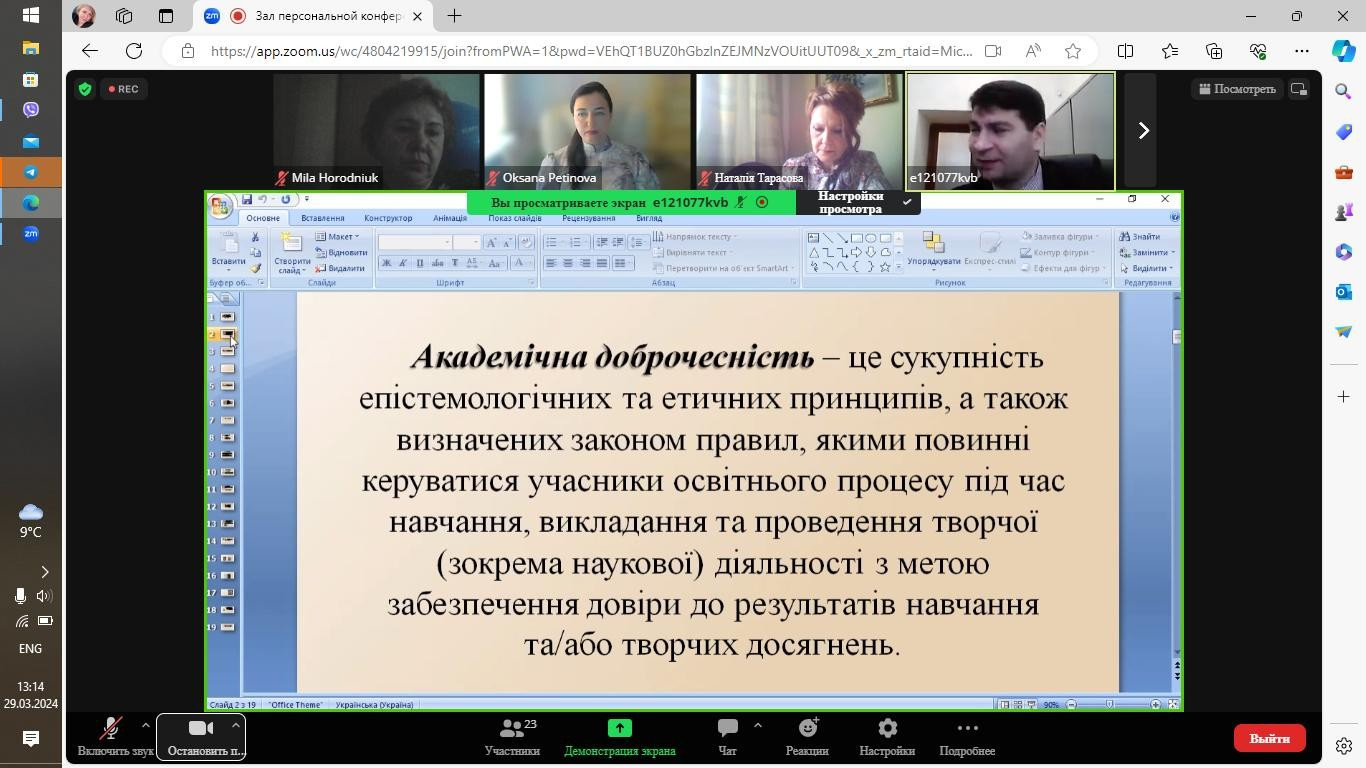Open the font size combo box

click(467, 242)
